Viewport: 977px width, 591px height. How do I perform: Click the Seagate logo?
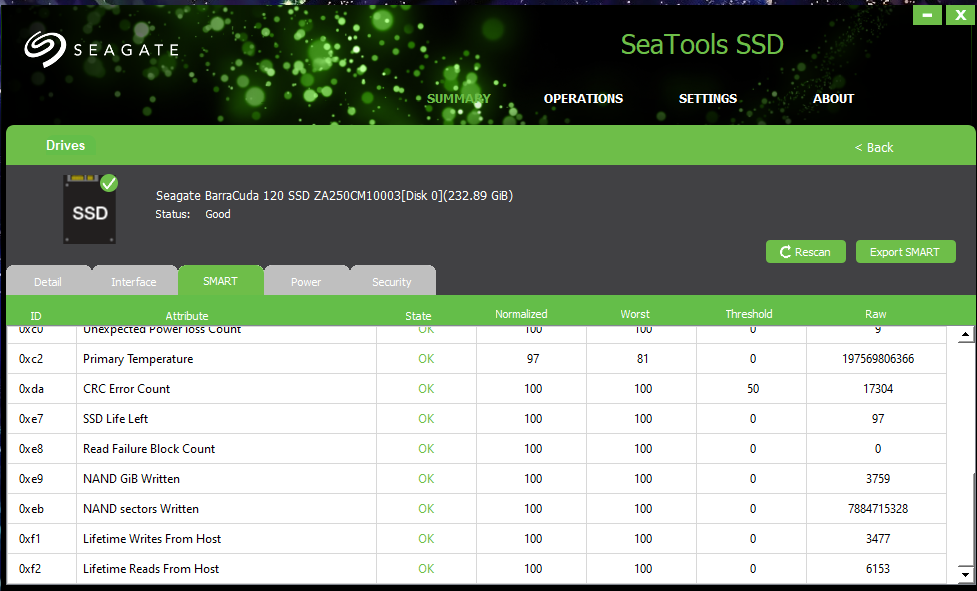click(x=101, y=49)
